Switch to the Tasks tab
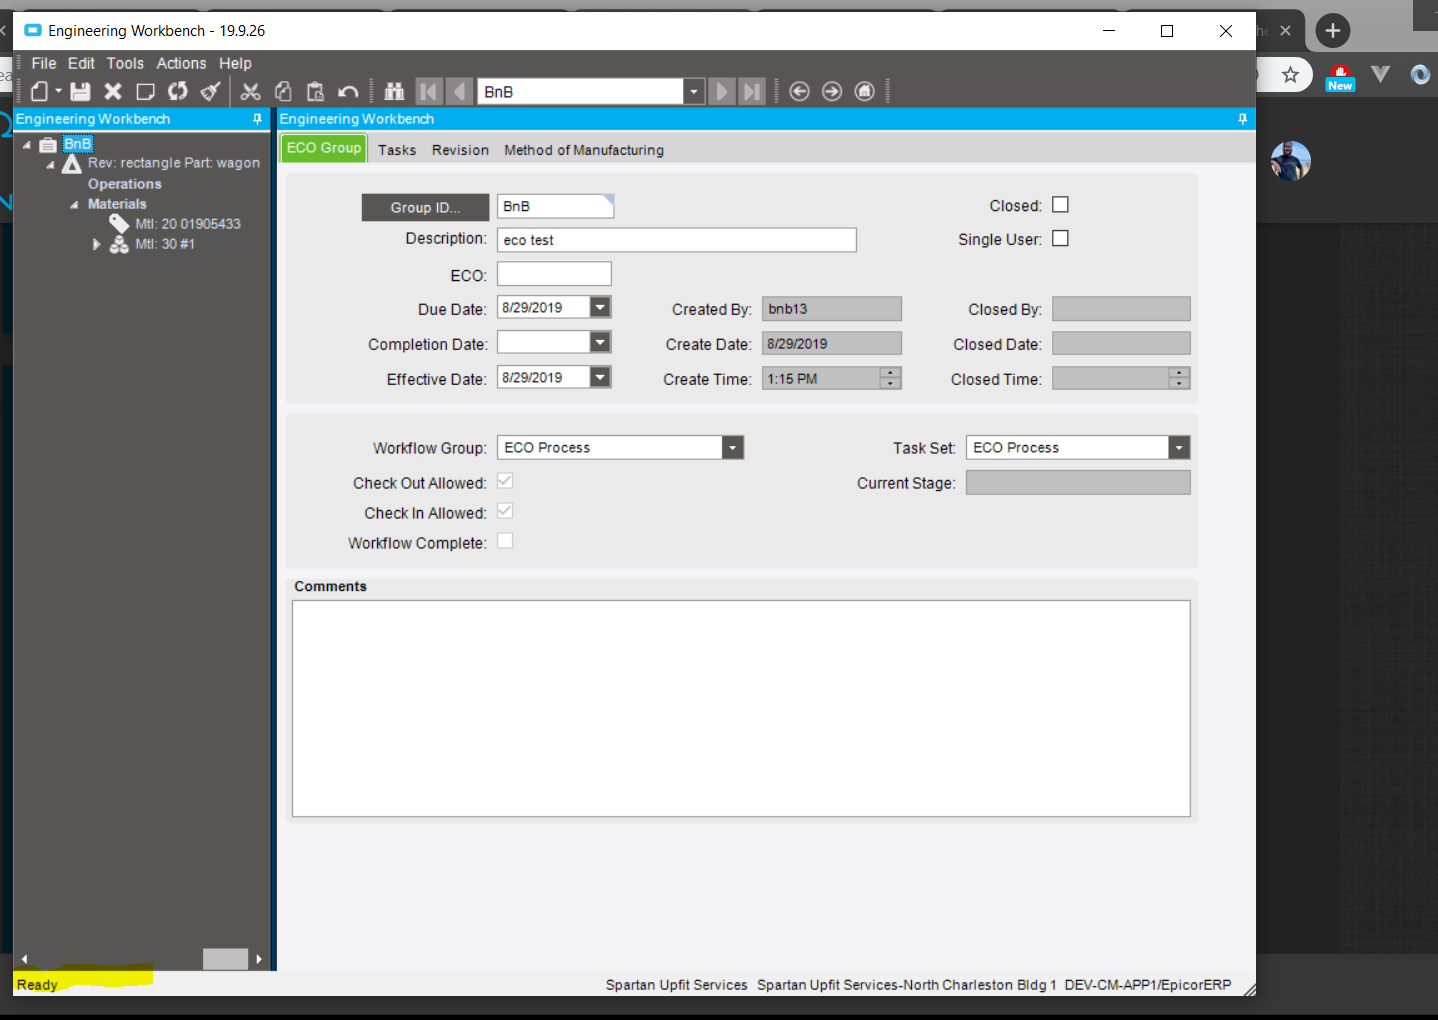Screen dimensions: 1438x1020 pyautogui.click(x=397, y=150)
